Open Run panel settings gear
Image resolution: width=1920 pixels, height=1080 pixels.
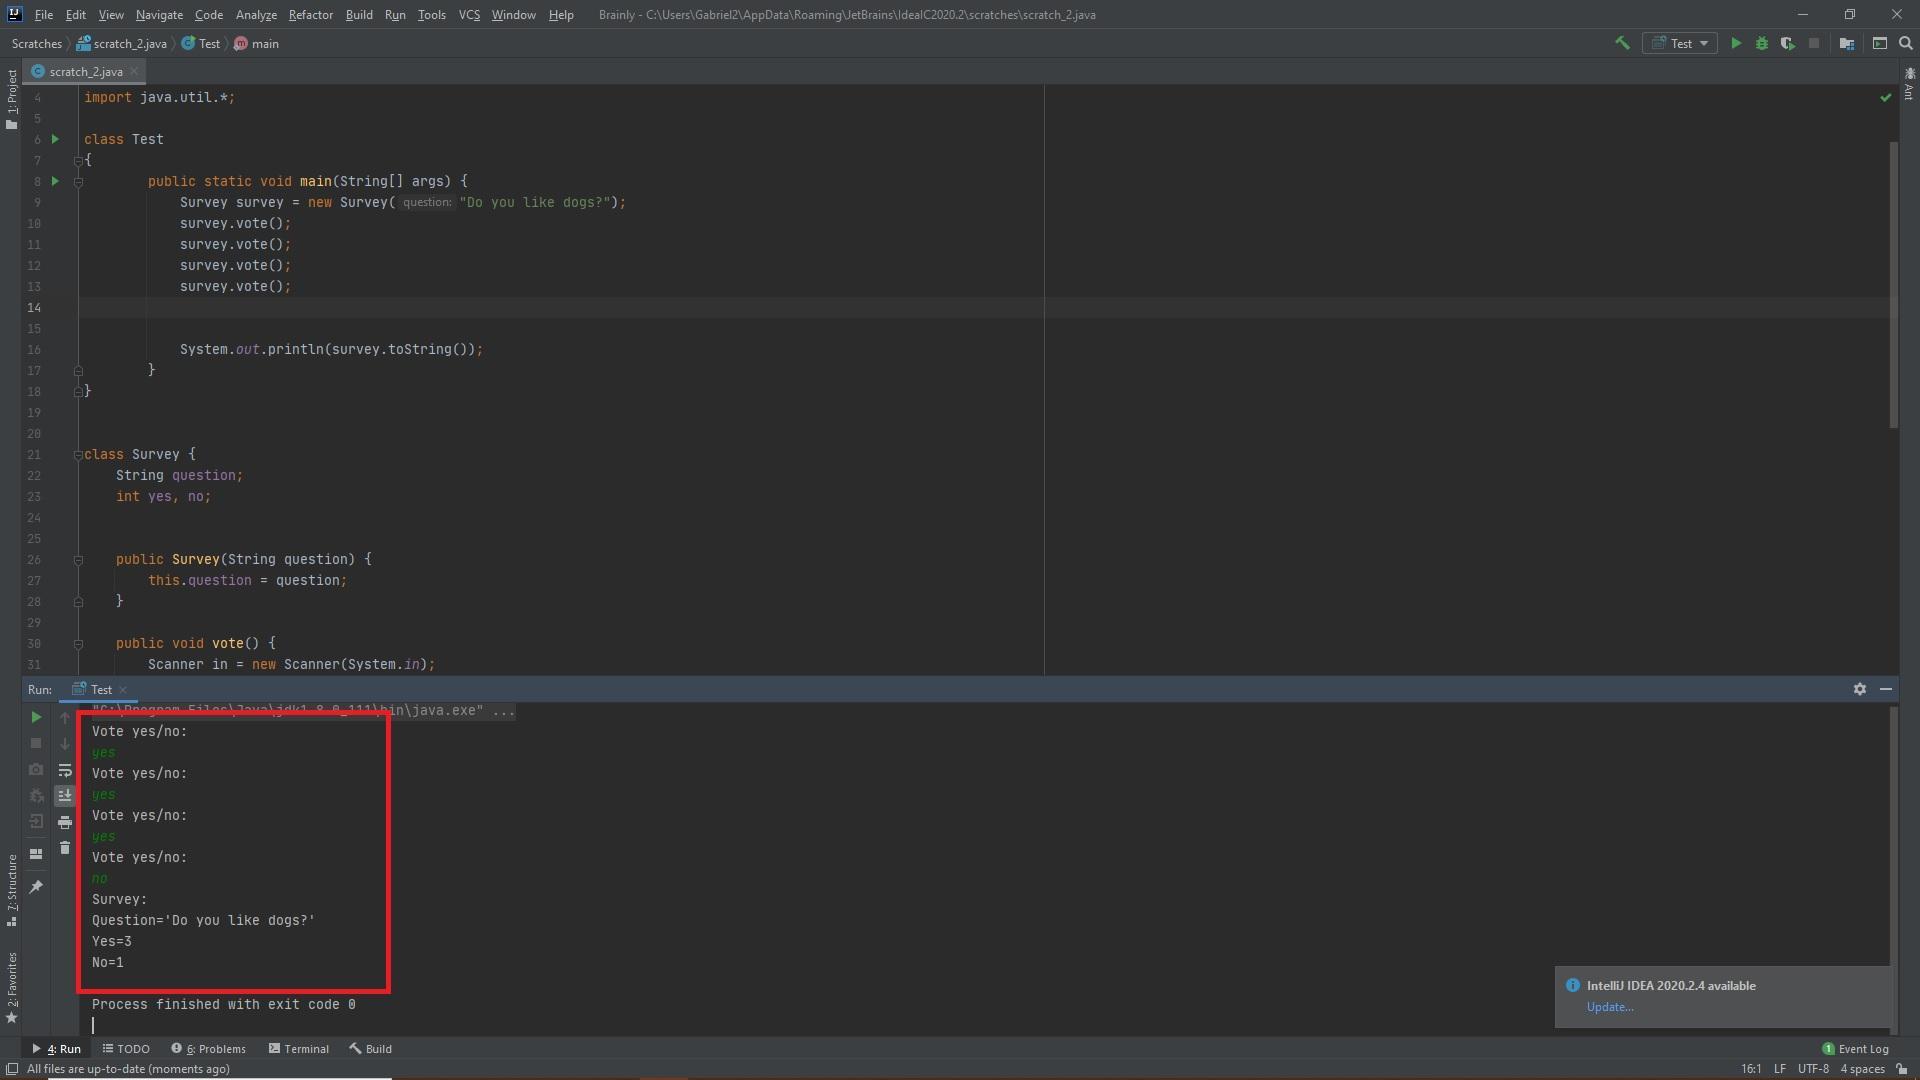1860,689
